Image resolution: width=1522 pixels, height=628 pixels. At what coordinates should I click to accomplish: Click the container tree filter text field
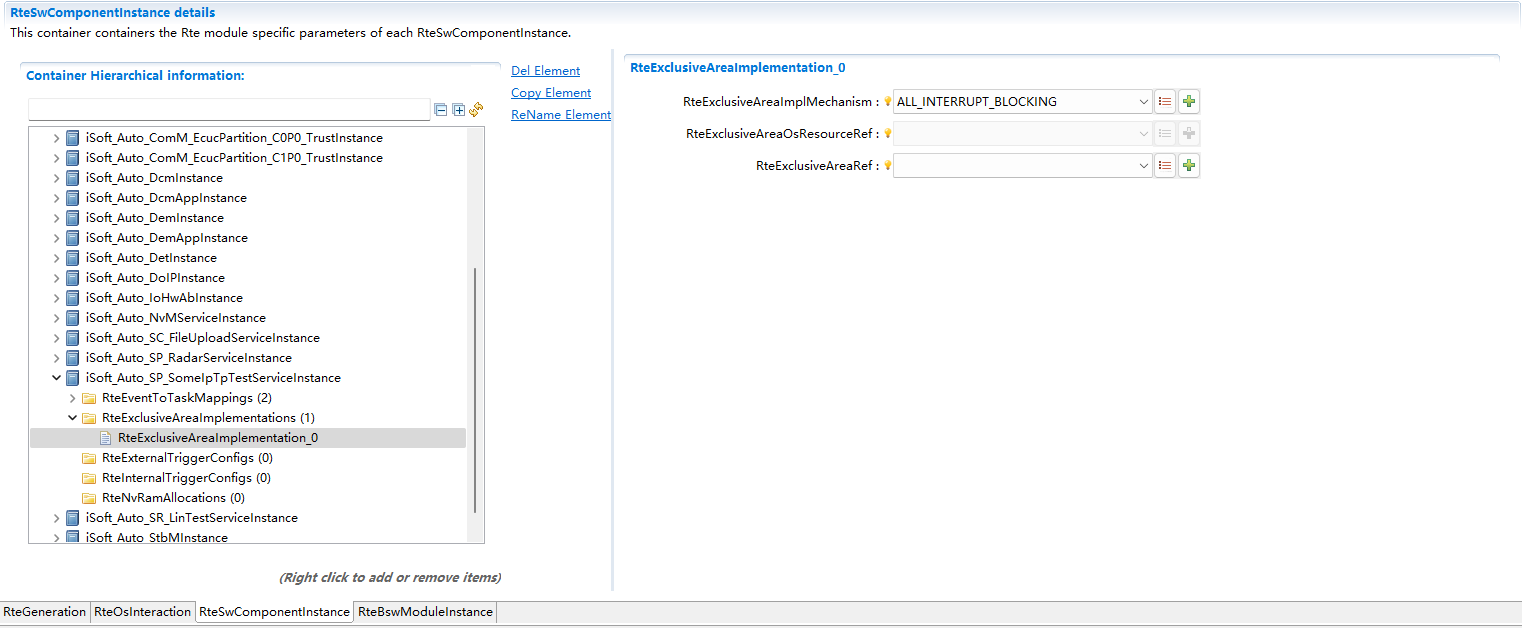point(229,110)
